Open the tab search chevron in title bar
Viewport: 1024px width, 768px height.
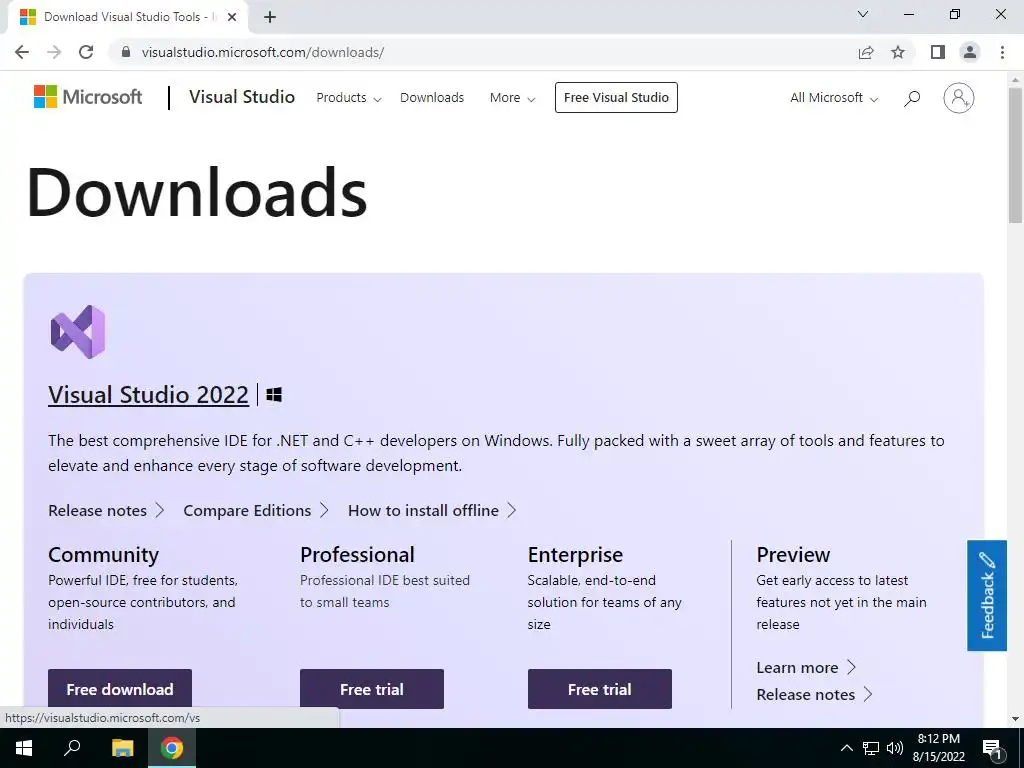pos(863,14)
